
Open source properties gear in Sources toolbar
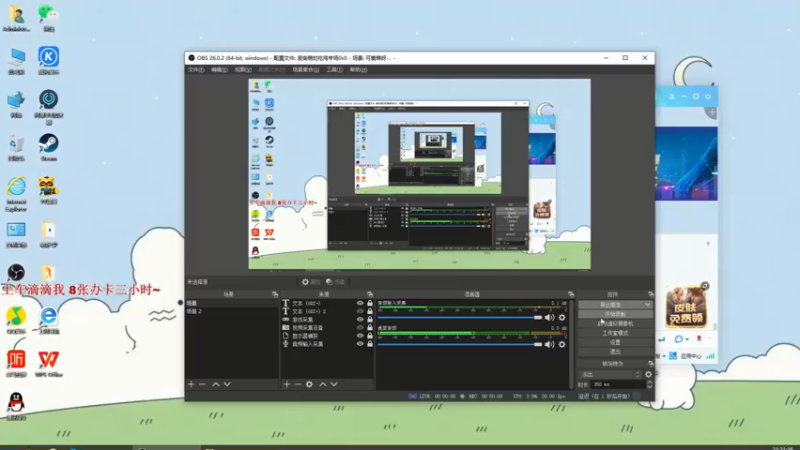click(309, 384)
